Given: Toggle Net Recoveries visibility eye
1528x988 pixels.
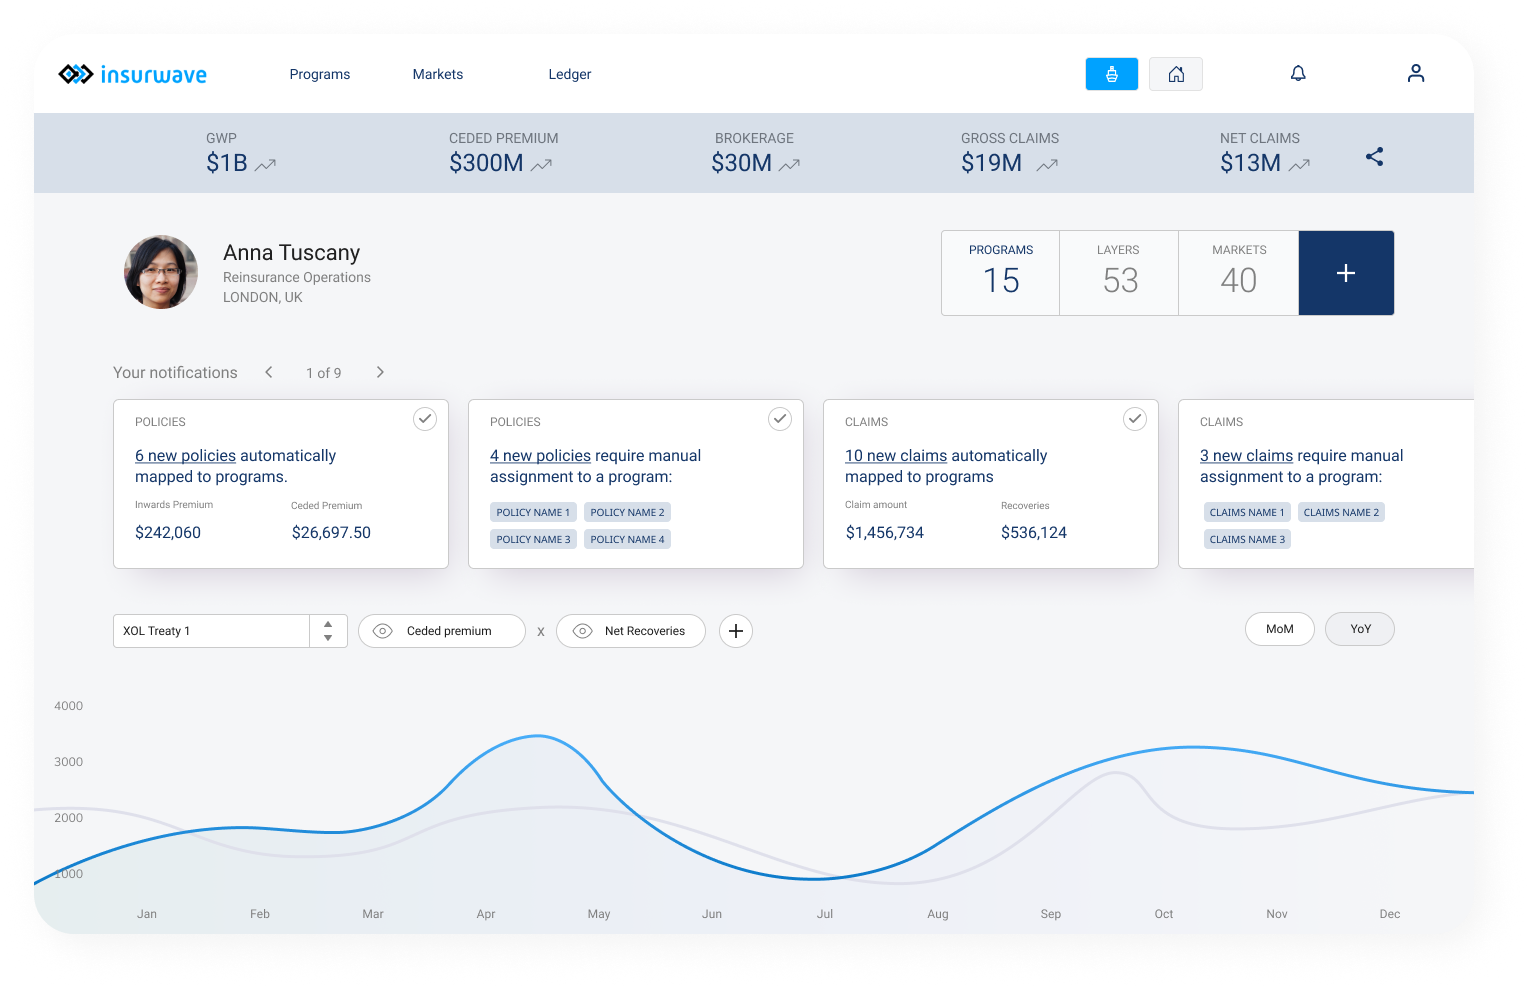Looking at the screenshot, I should (x=583, y=631).
